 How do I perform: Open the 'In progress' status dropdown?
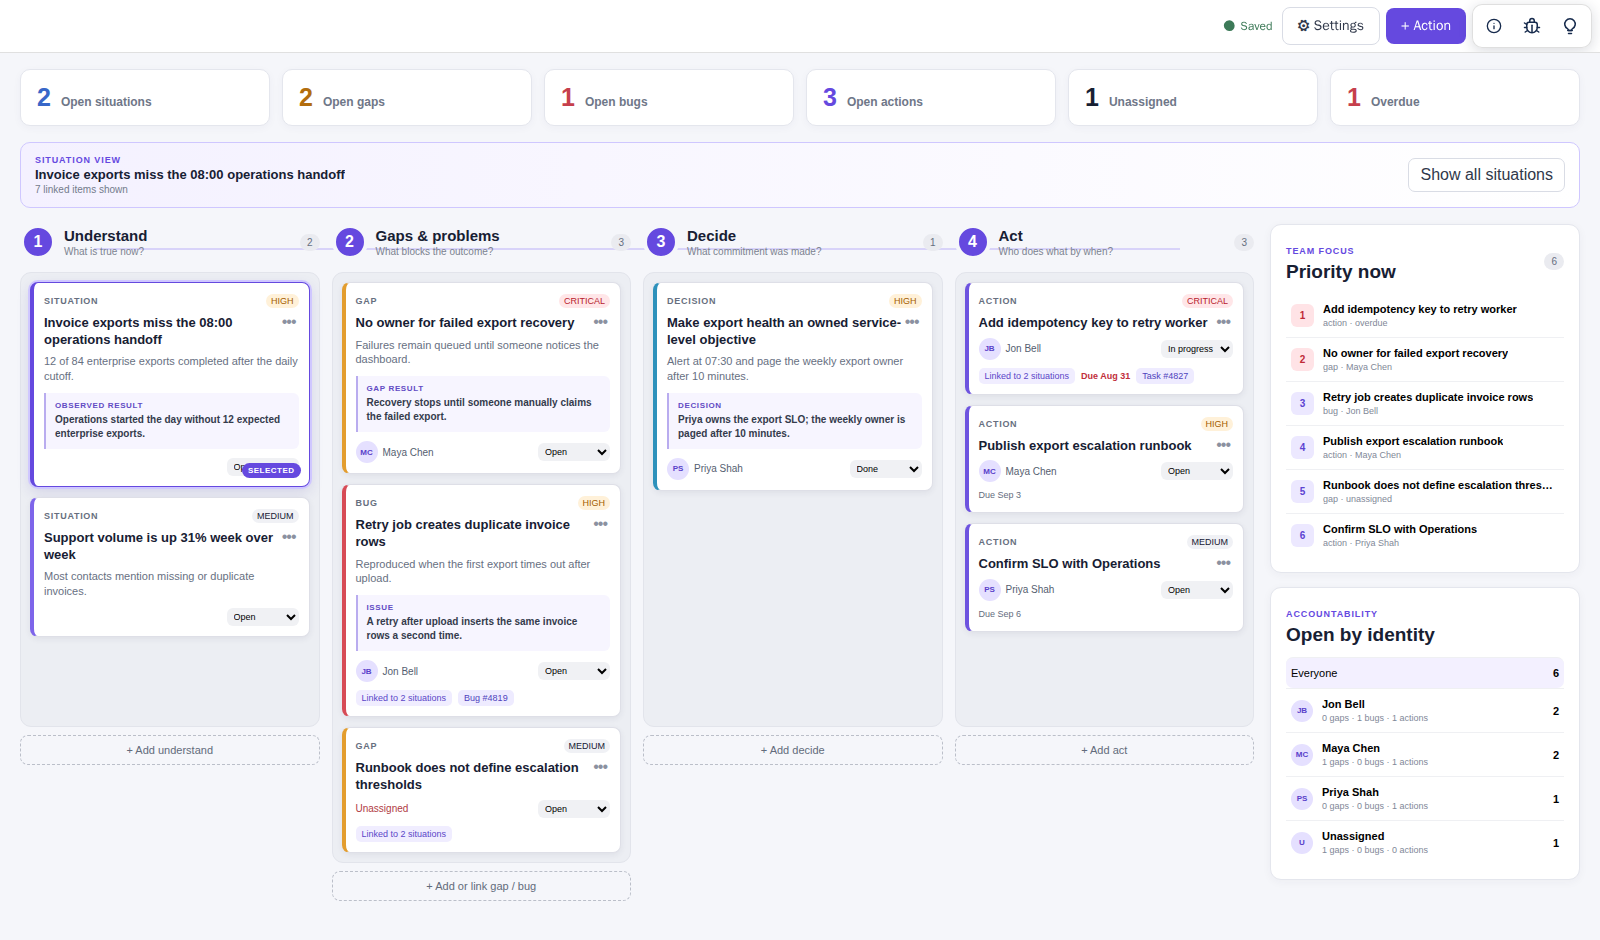(x=1198, y=349)
